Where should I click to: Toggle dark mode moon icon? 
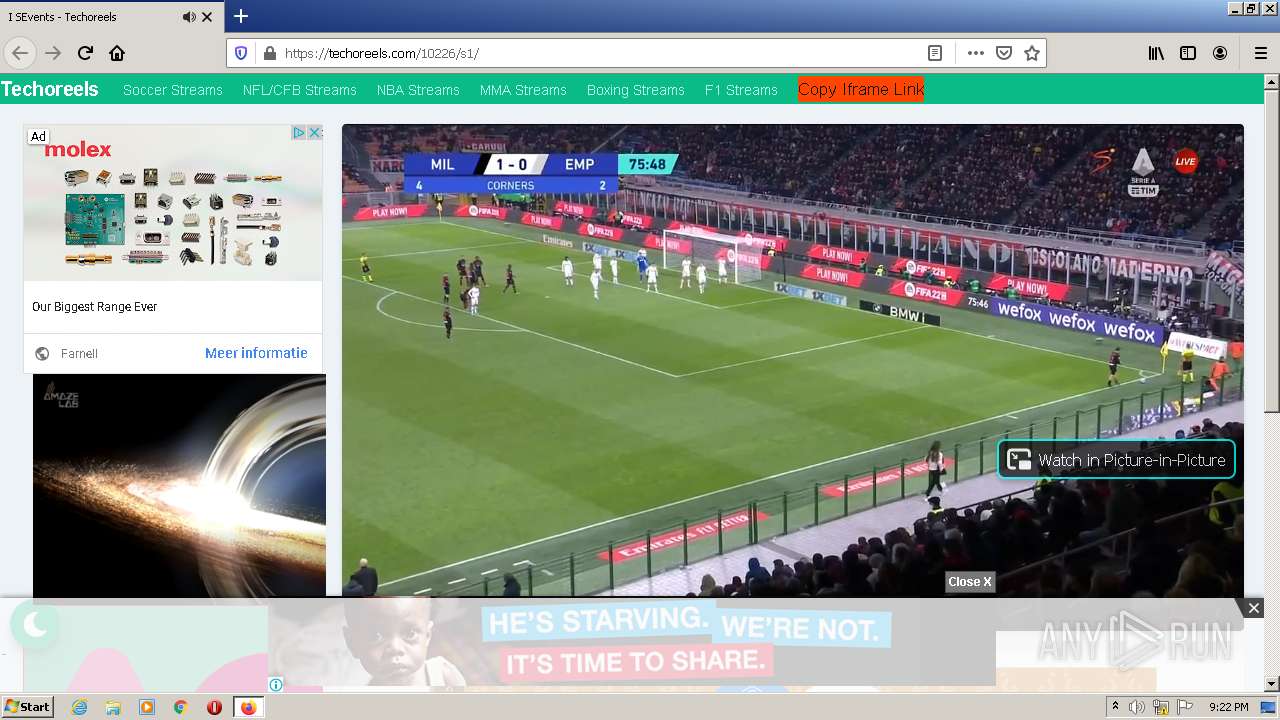35,625
